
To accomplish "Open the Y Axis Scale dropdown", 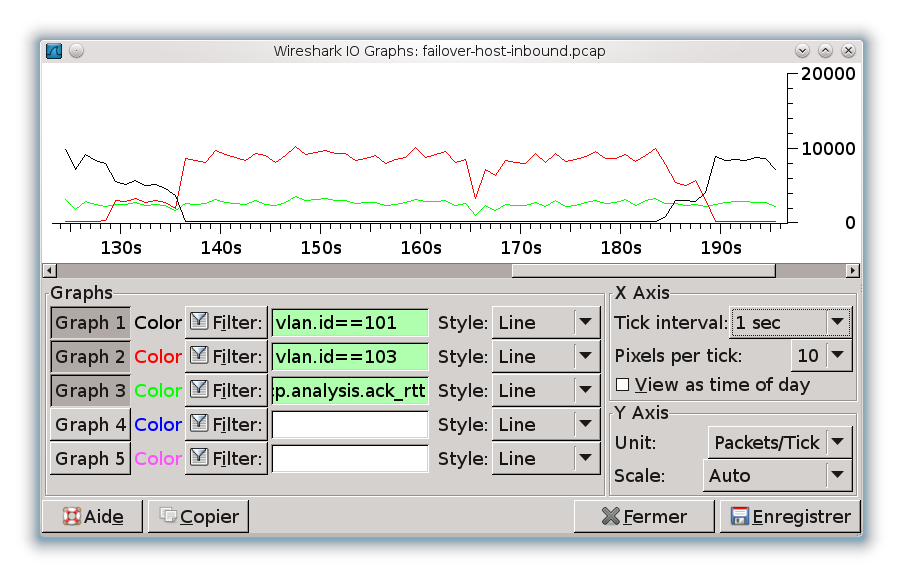I will [777, 476].
